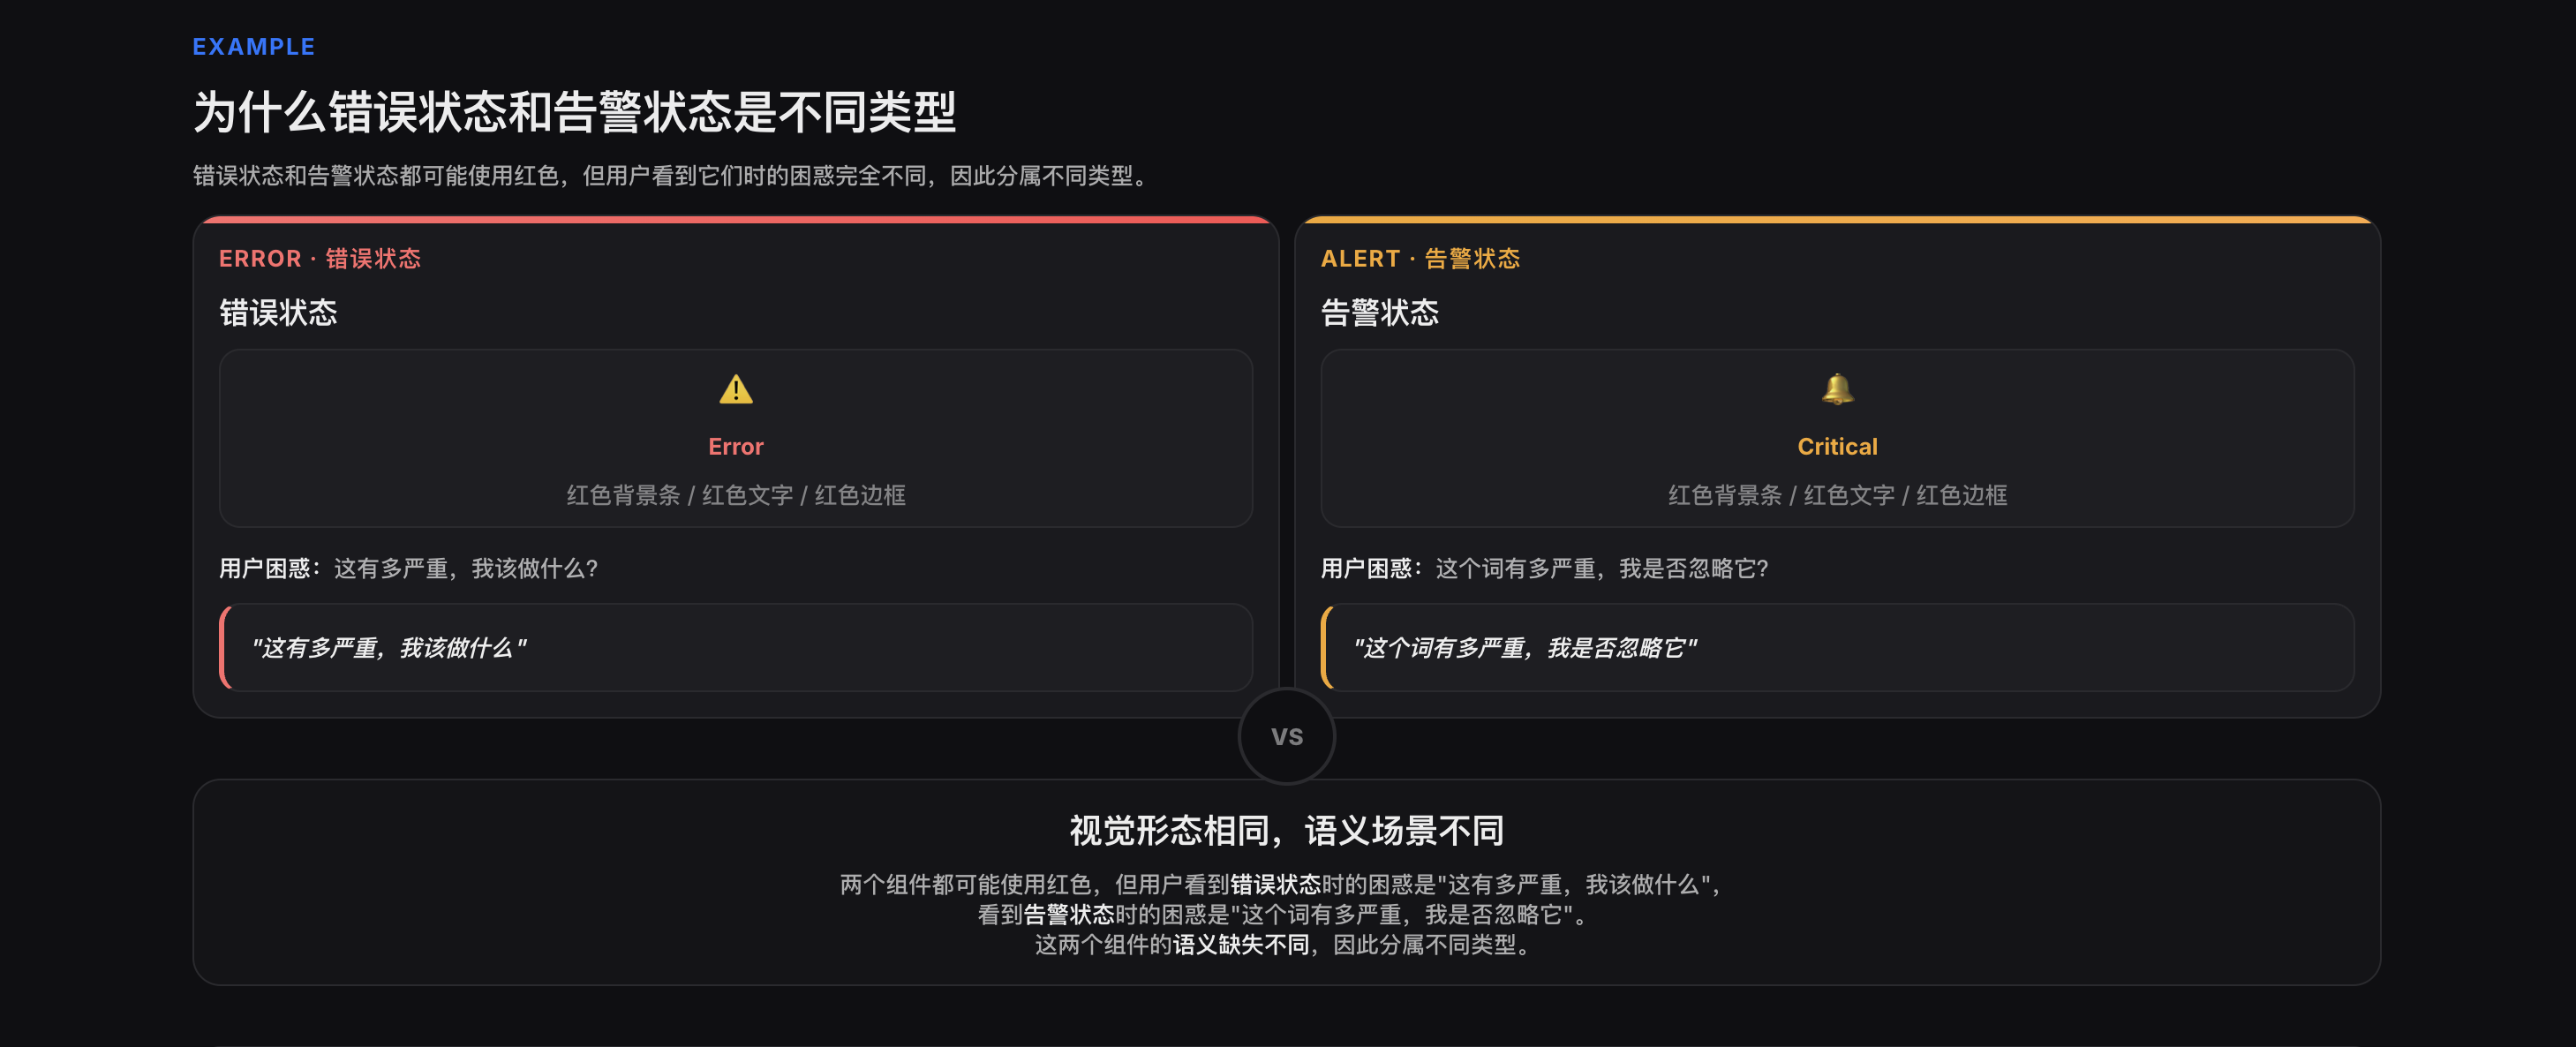The width and height of the screenshot is (2576, 1047).
Task: Click the 告警状态 card title
Action: (x=1379, y=313)
